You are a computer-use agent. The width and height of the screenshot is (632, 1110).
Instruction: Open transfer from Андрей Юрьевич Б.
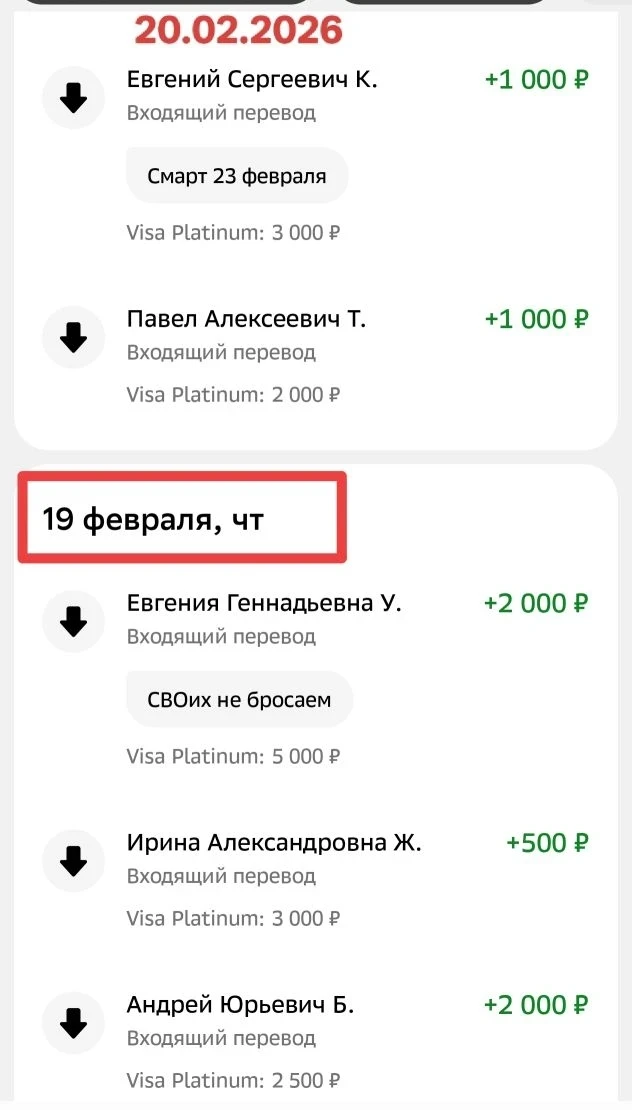tap(240, 1005)
